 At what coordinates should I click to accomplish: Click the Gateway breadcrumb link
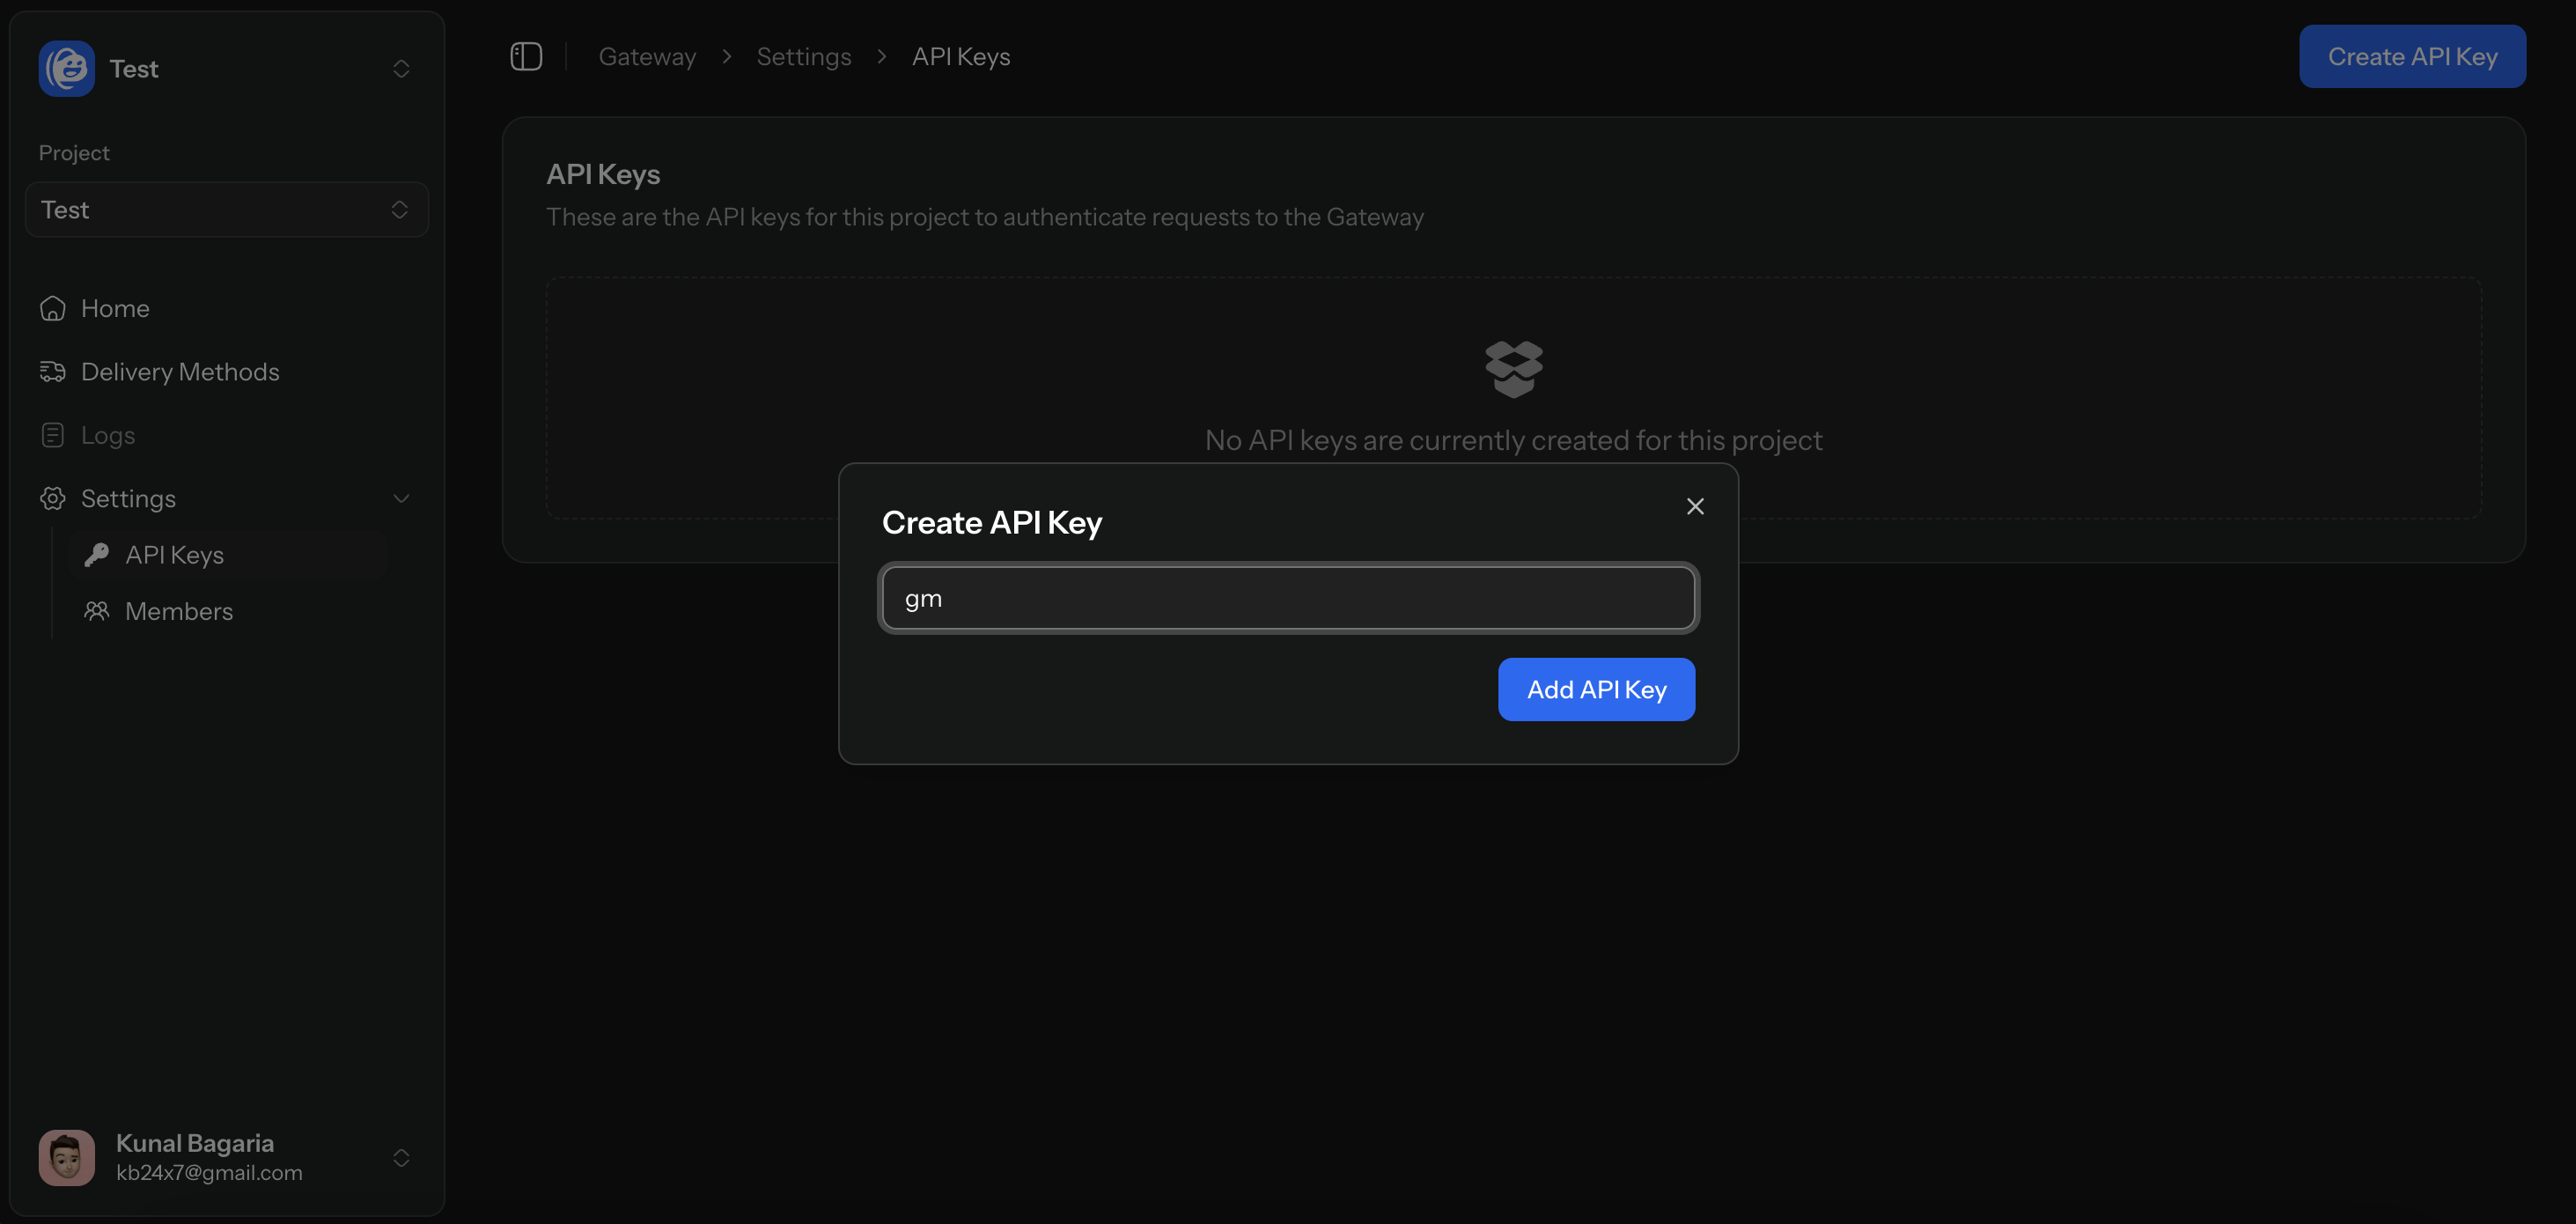point(647,57)
